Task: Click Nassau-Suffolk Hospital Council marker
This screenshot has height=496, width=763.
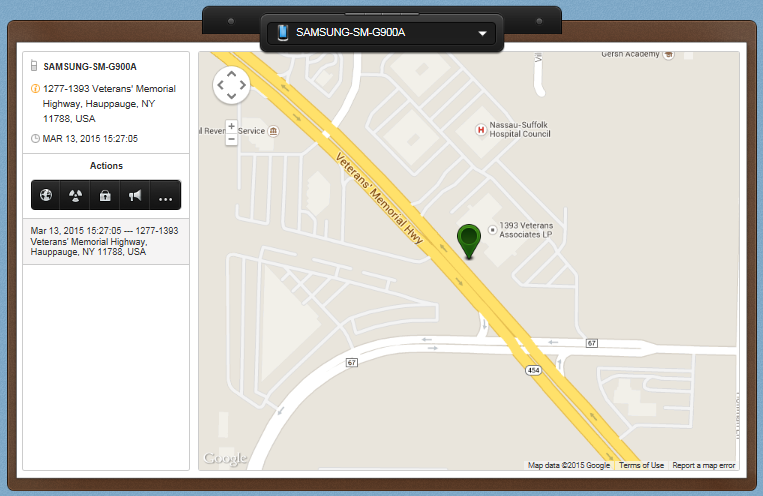Action: [x=481, y=129]
